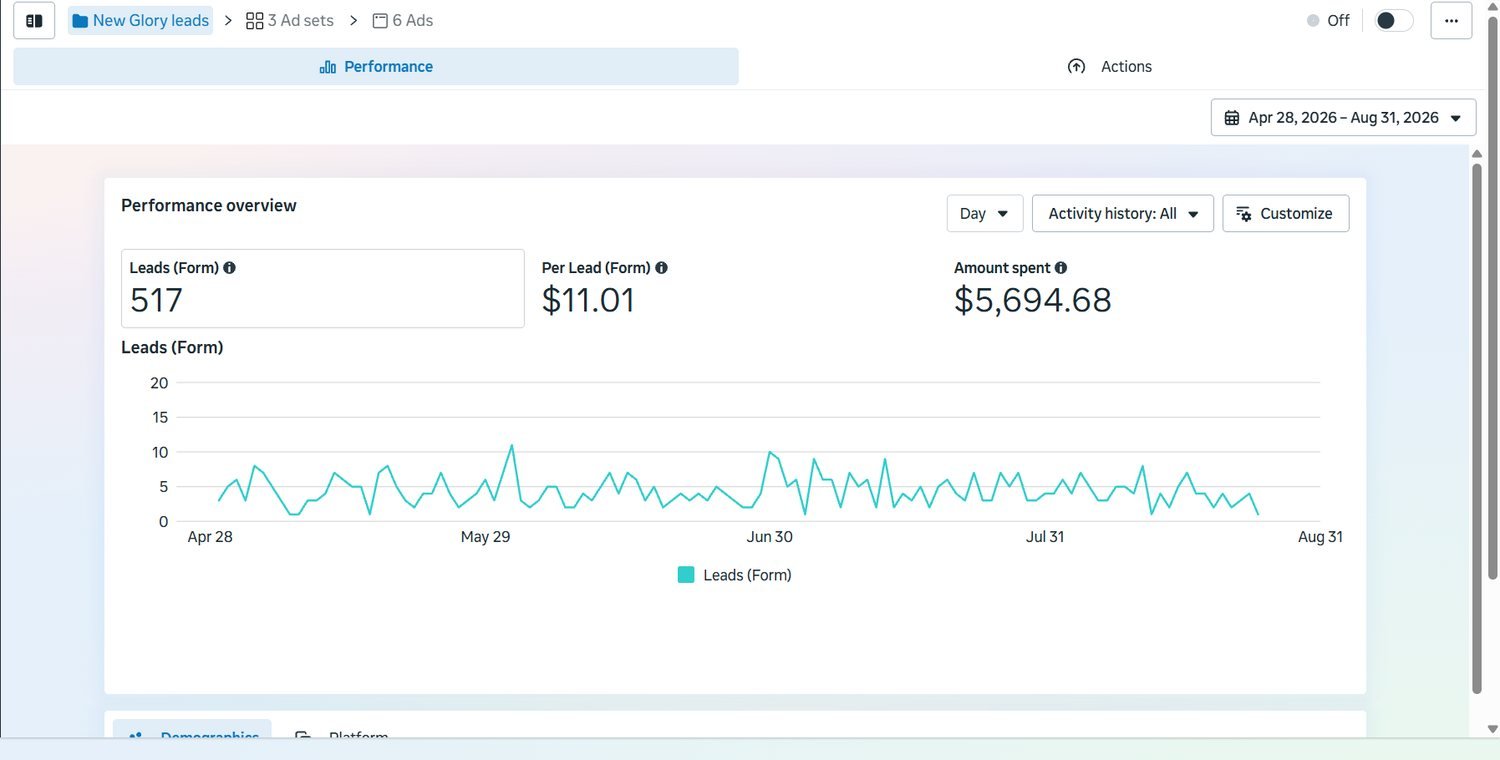Click the Performance overview heading

pos(209,205)
